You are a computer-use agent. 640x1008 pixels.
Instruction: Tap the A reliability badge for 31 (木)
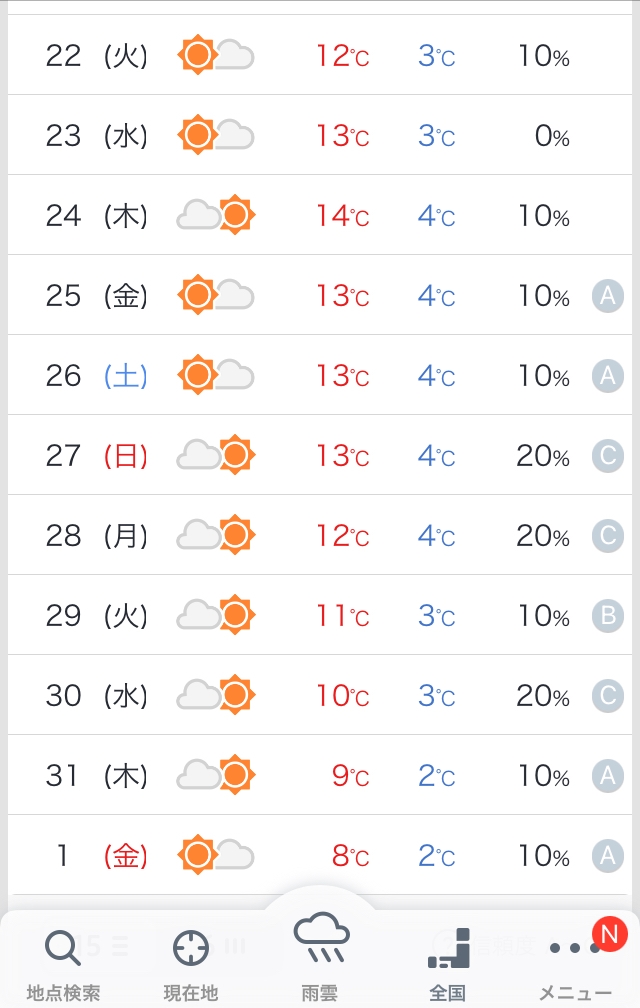(x=608, y=776)
